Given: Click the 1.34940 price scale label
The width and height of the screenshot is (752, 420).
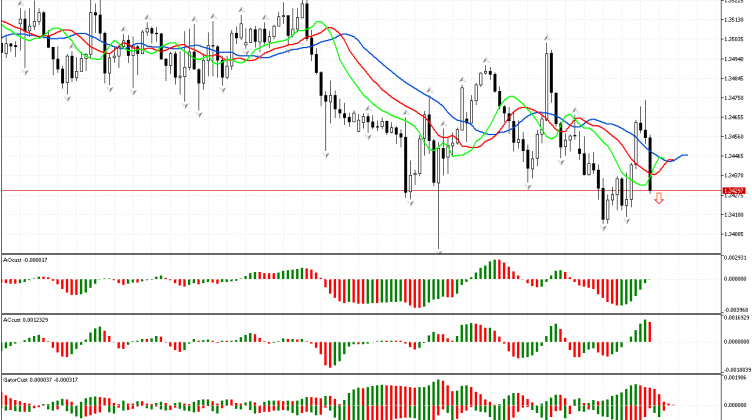Looking at the screenshot, I should click(x=735, y=59).
